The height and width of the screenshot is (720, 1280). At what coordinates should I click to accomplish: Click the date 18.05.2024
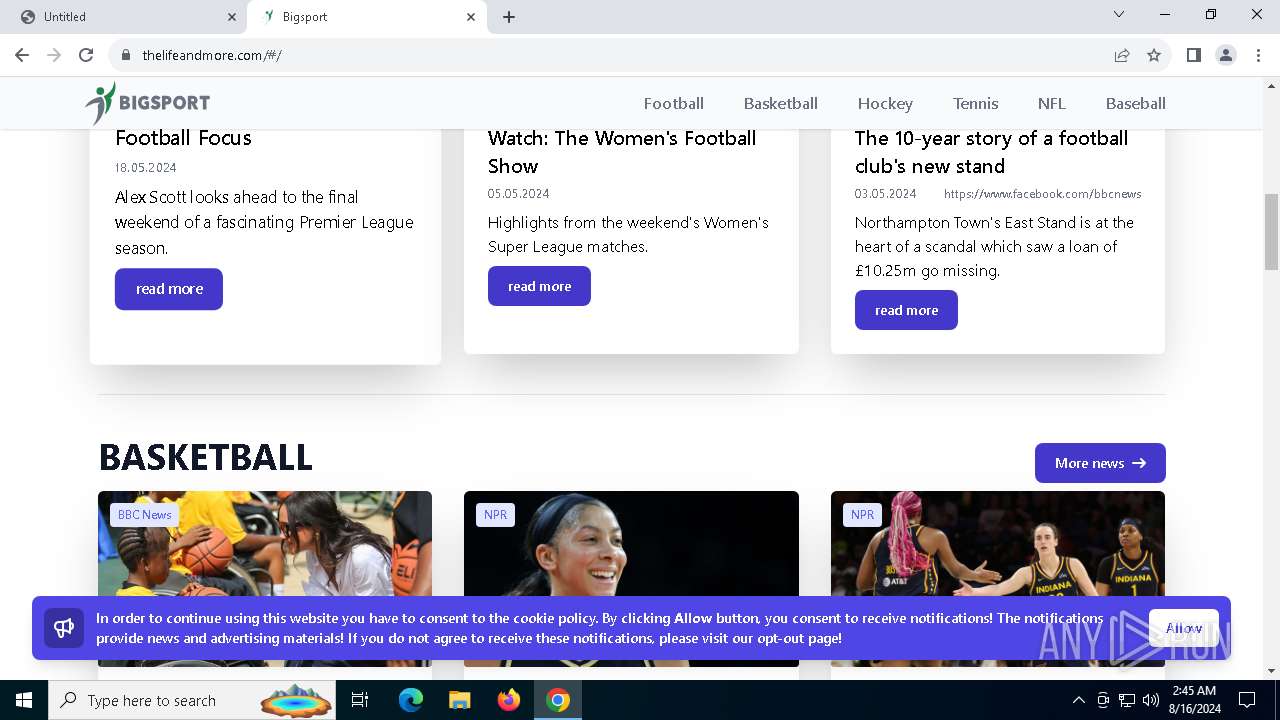point(146,168)
